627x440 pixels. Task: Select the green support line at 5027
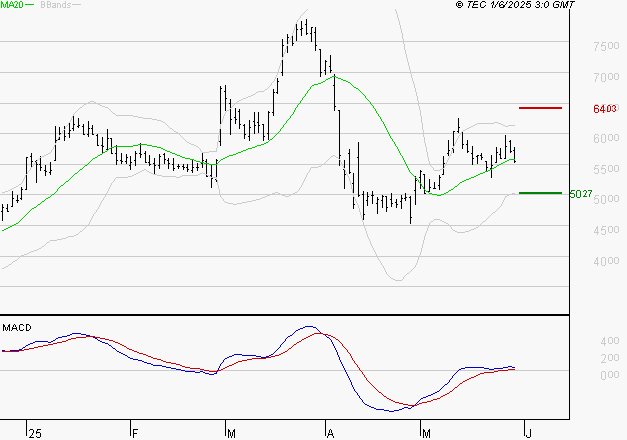(540, 193)
